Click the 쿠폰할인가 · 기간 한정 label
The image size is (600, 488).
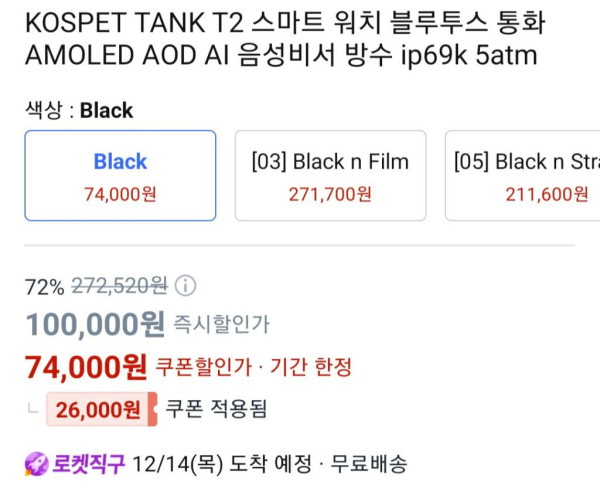[253, 367]
